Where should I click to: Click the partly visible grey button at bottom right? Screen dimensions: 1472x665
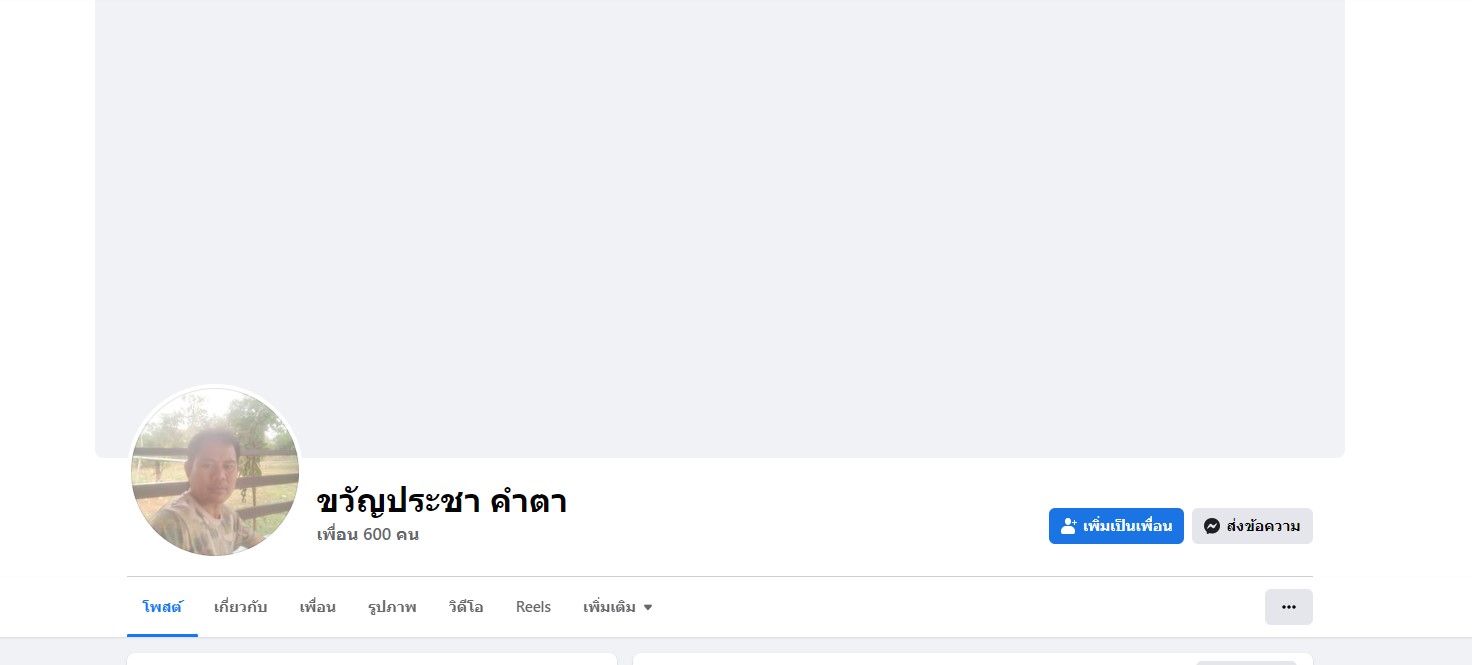1245,661
